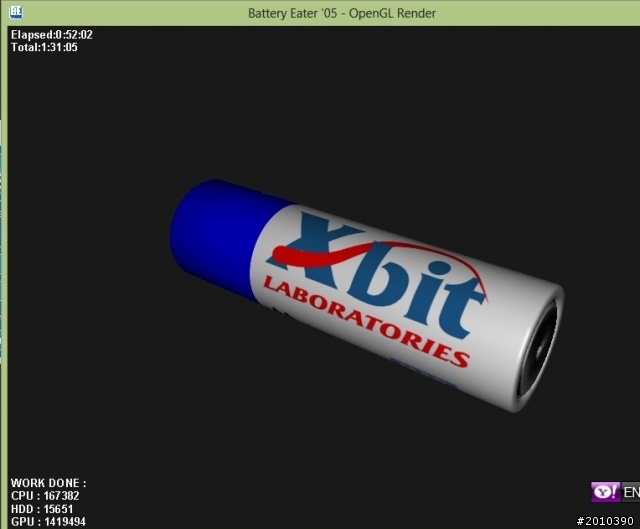
Task: Click the Total:1:31:05 time text
Action: [44, 47]
